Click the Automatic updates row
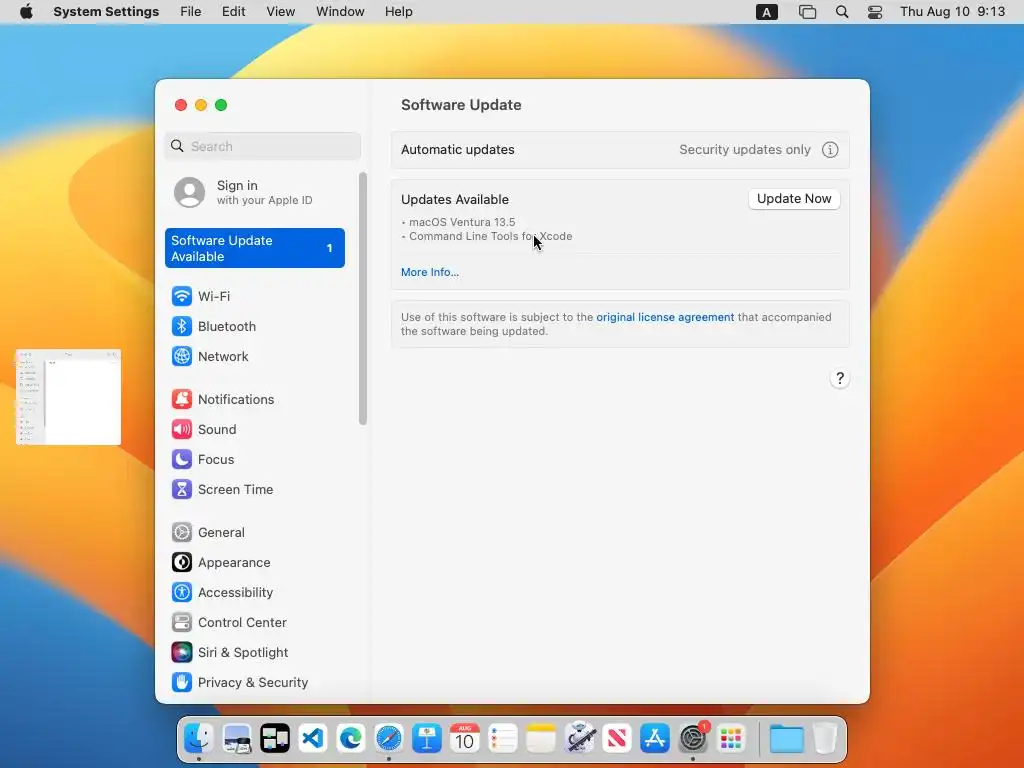 (620, 150)
